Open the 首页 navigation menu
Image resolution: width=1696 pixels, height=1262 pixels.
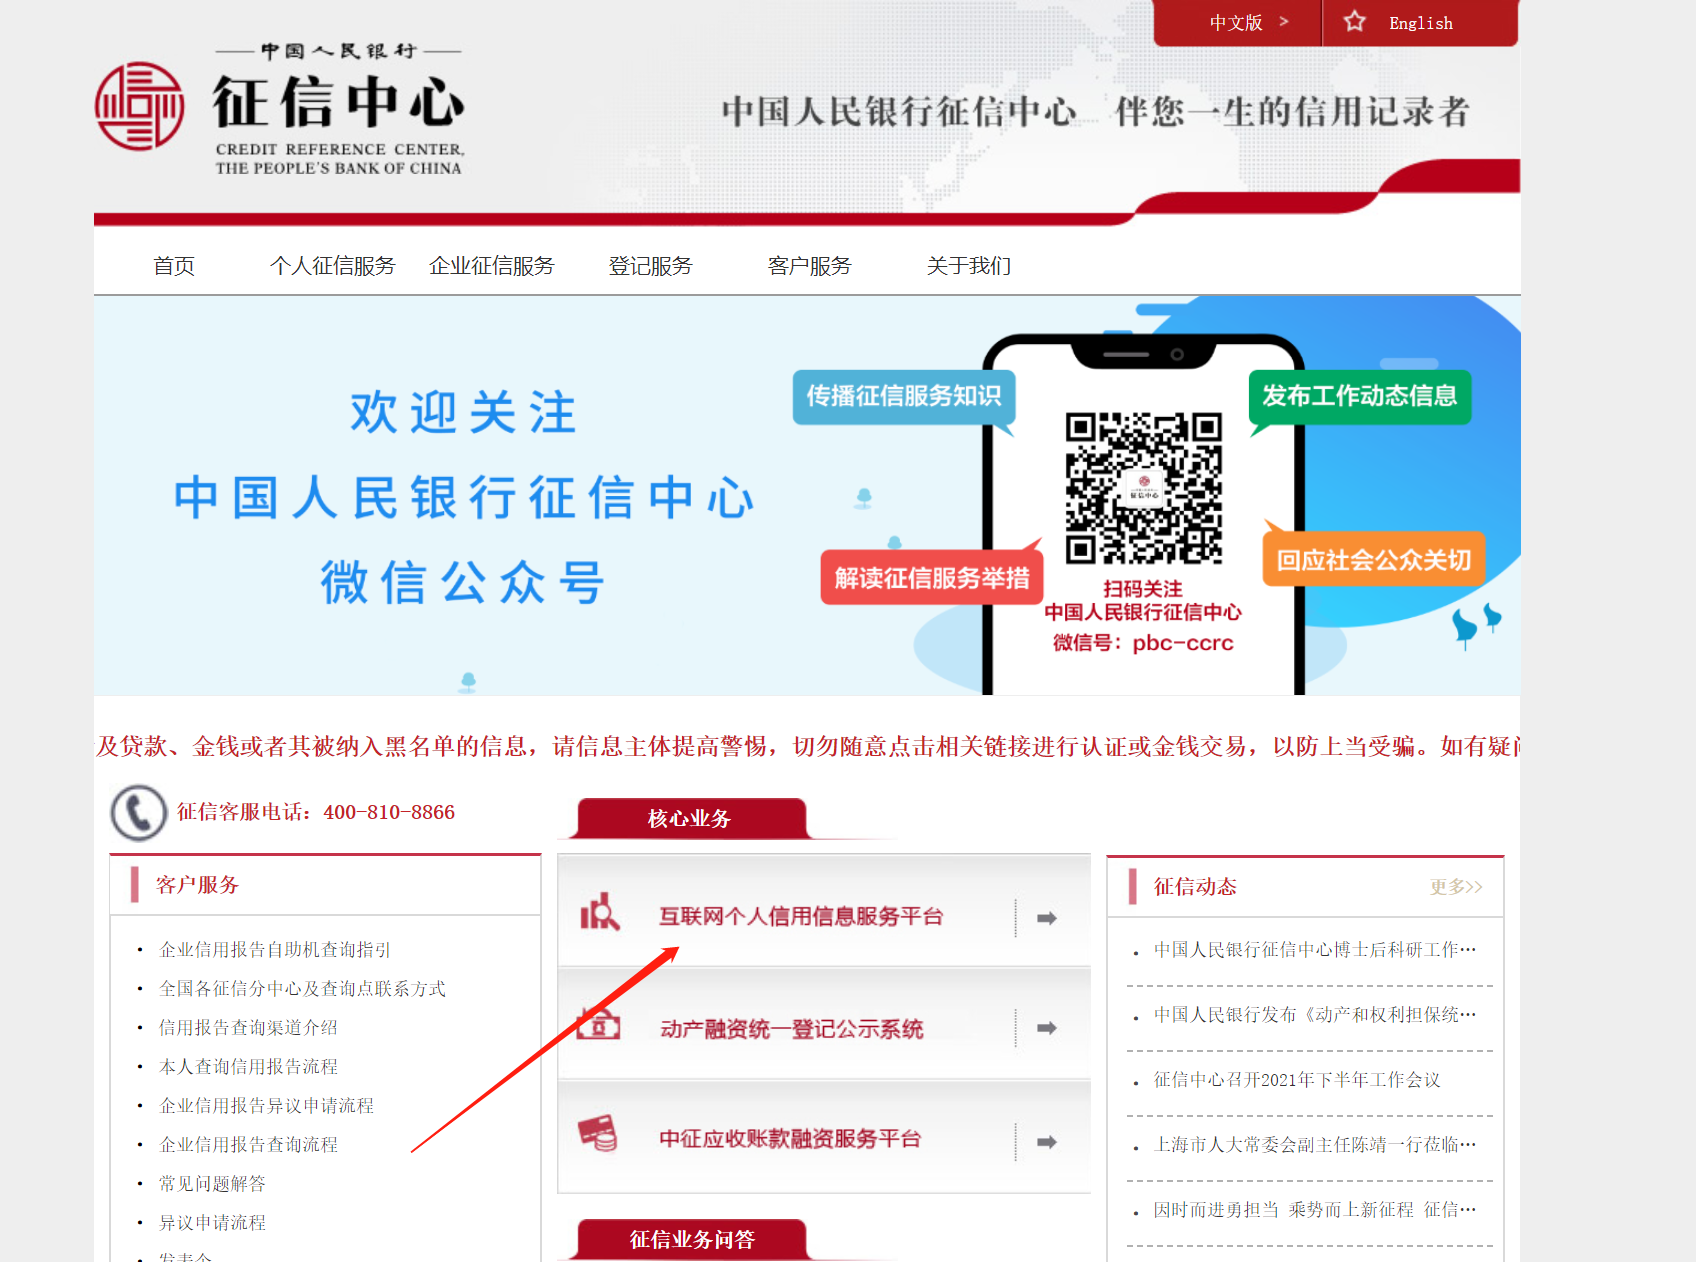pos(174,266)
